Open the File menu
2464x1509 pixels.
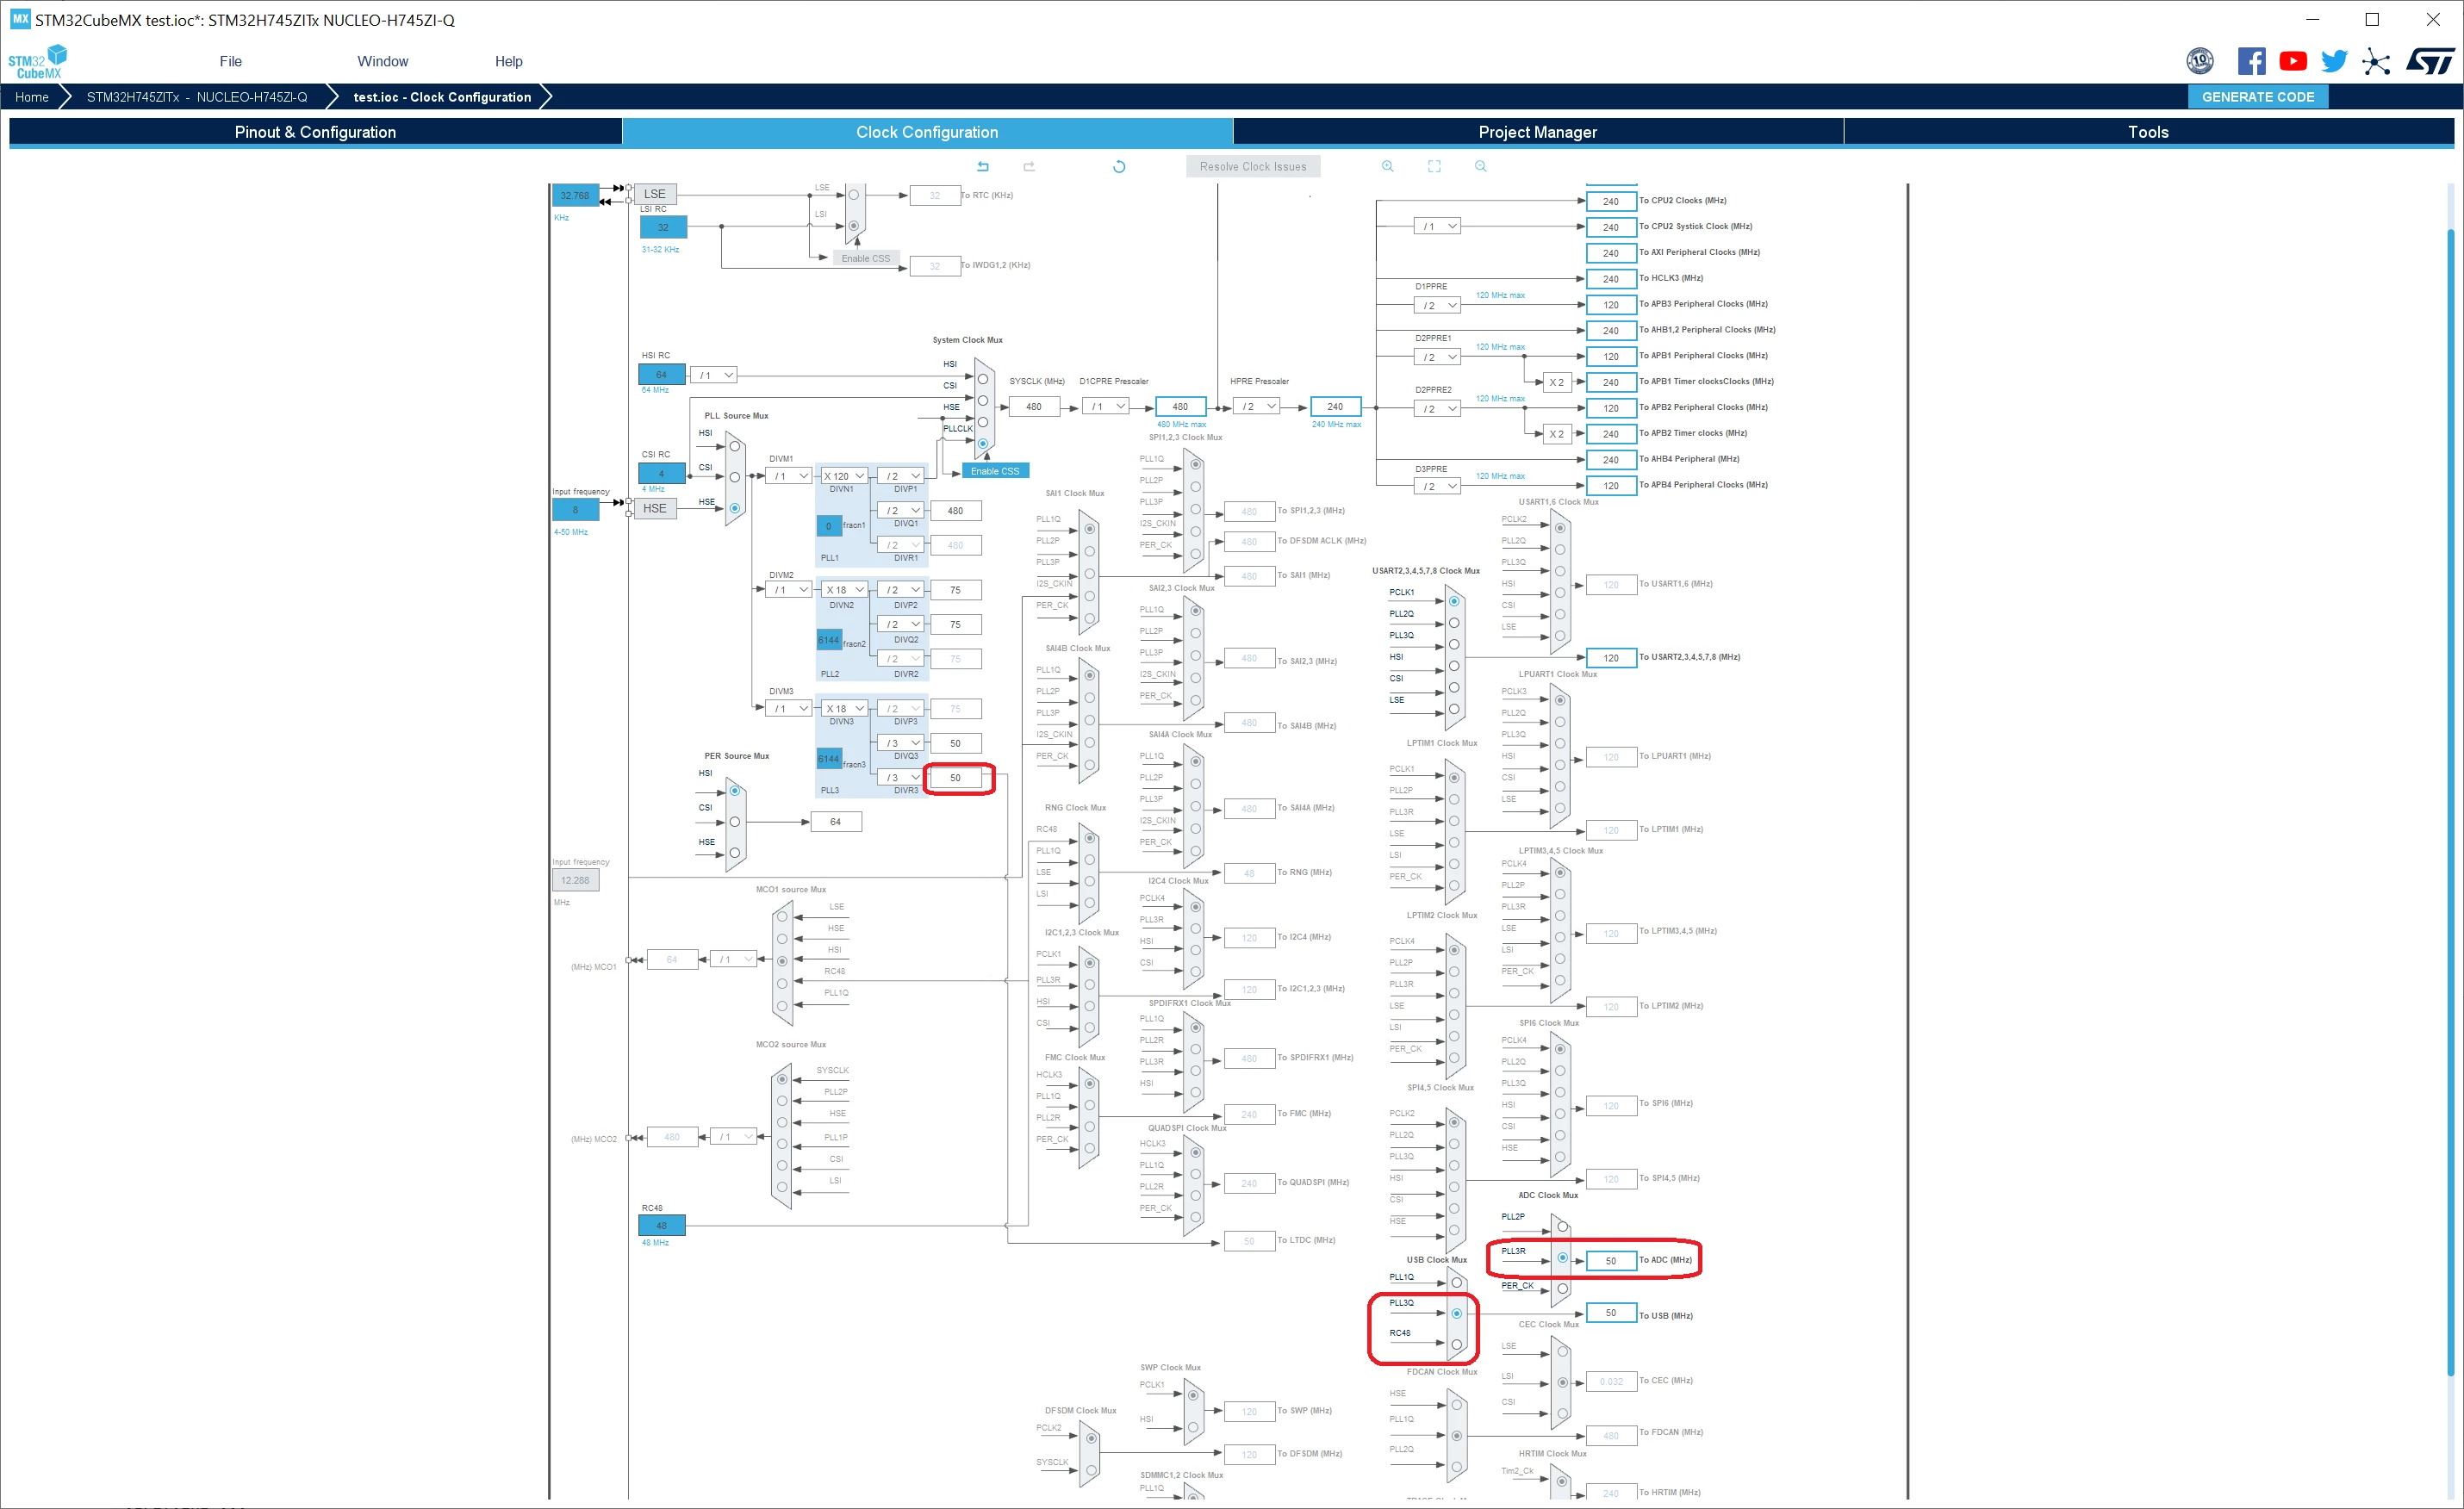231,61
